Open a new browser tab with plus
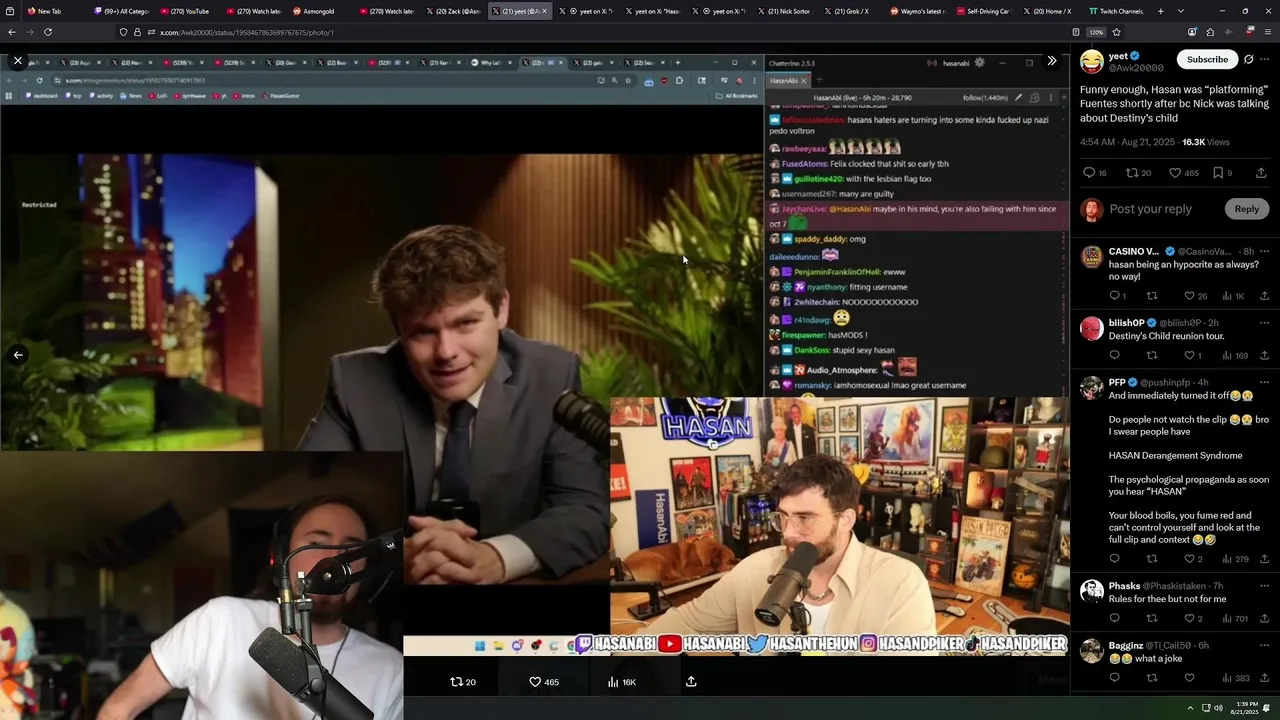The image size is (1280, 720). 1160,11
